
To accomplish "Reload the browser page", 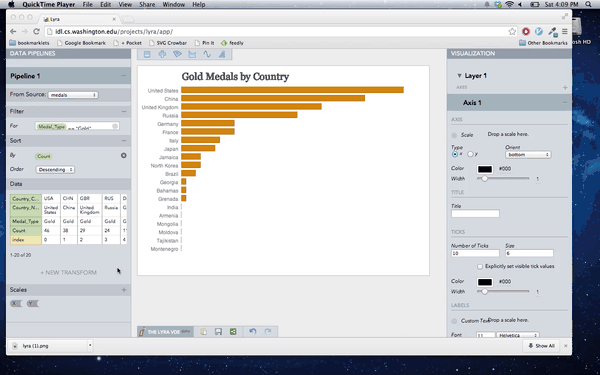I will (x=36, y=31).
